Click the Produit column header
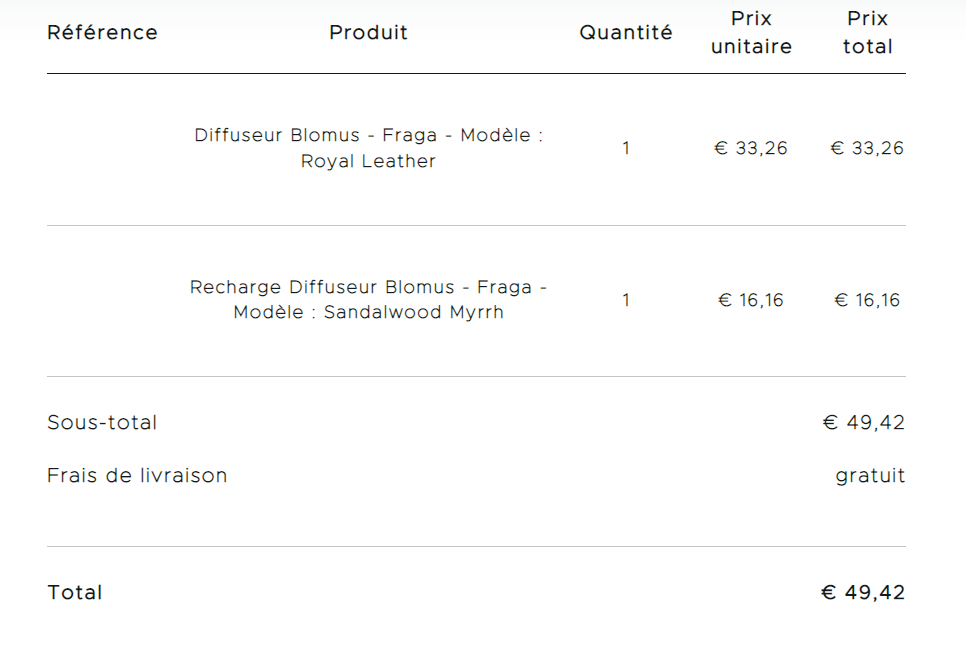 (x=368, y=33)
